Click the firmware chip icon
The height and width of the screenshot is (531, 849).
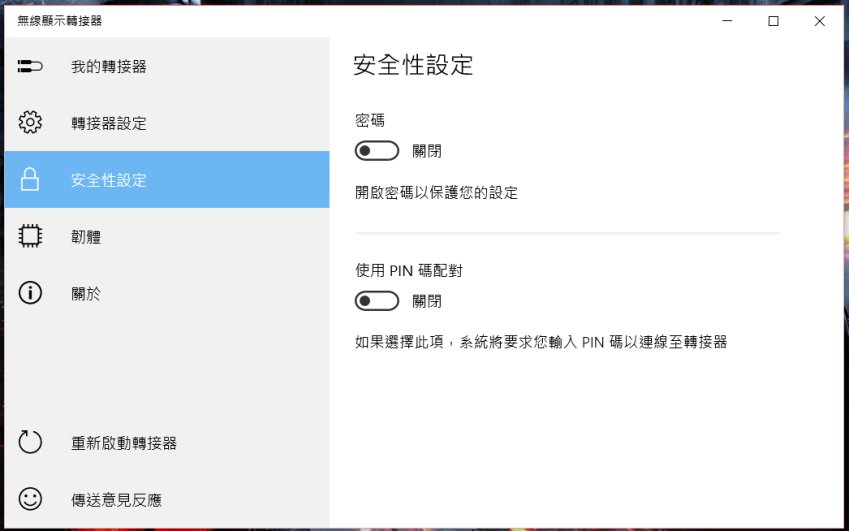pyautogui.click(x=30, y=236)
